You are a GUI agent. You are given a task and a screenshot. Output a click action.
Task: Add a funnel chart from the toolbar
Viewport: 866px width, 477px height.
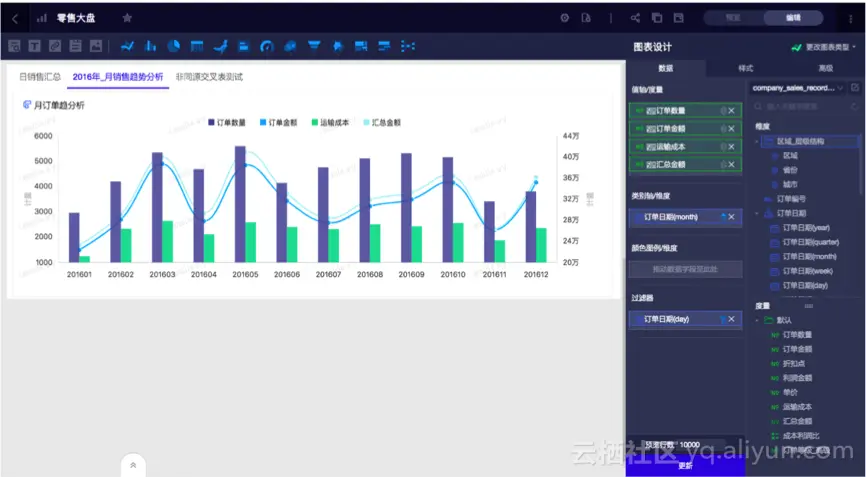(314, 46)
